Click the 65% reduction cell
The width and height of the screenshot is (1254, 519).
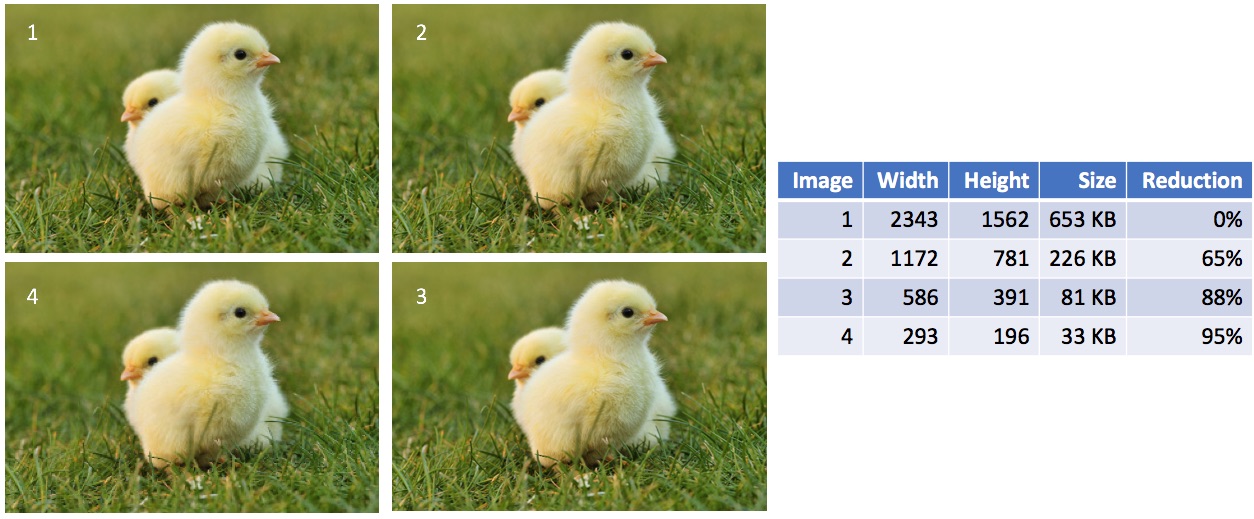1189,258
